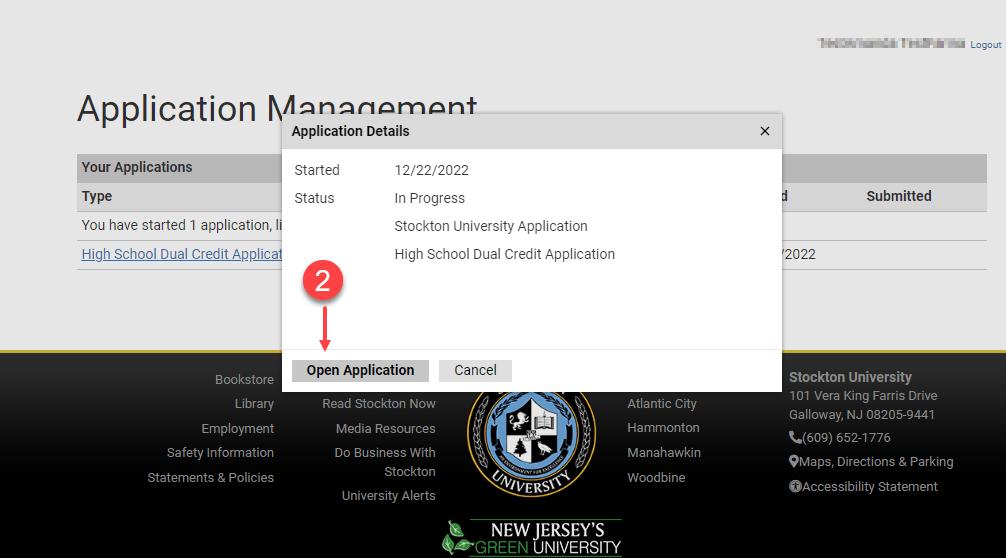Click Galloway, NJ 08205-9441 address line

tap(862, 415)
